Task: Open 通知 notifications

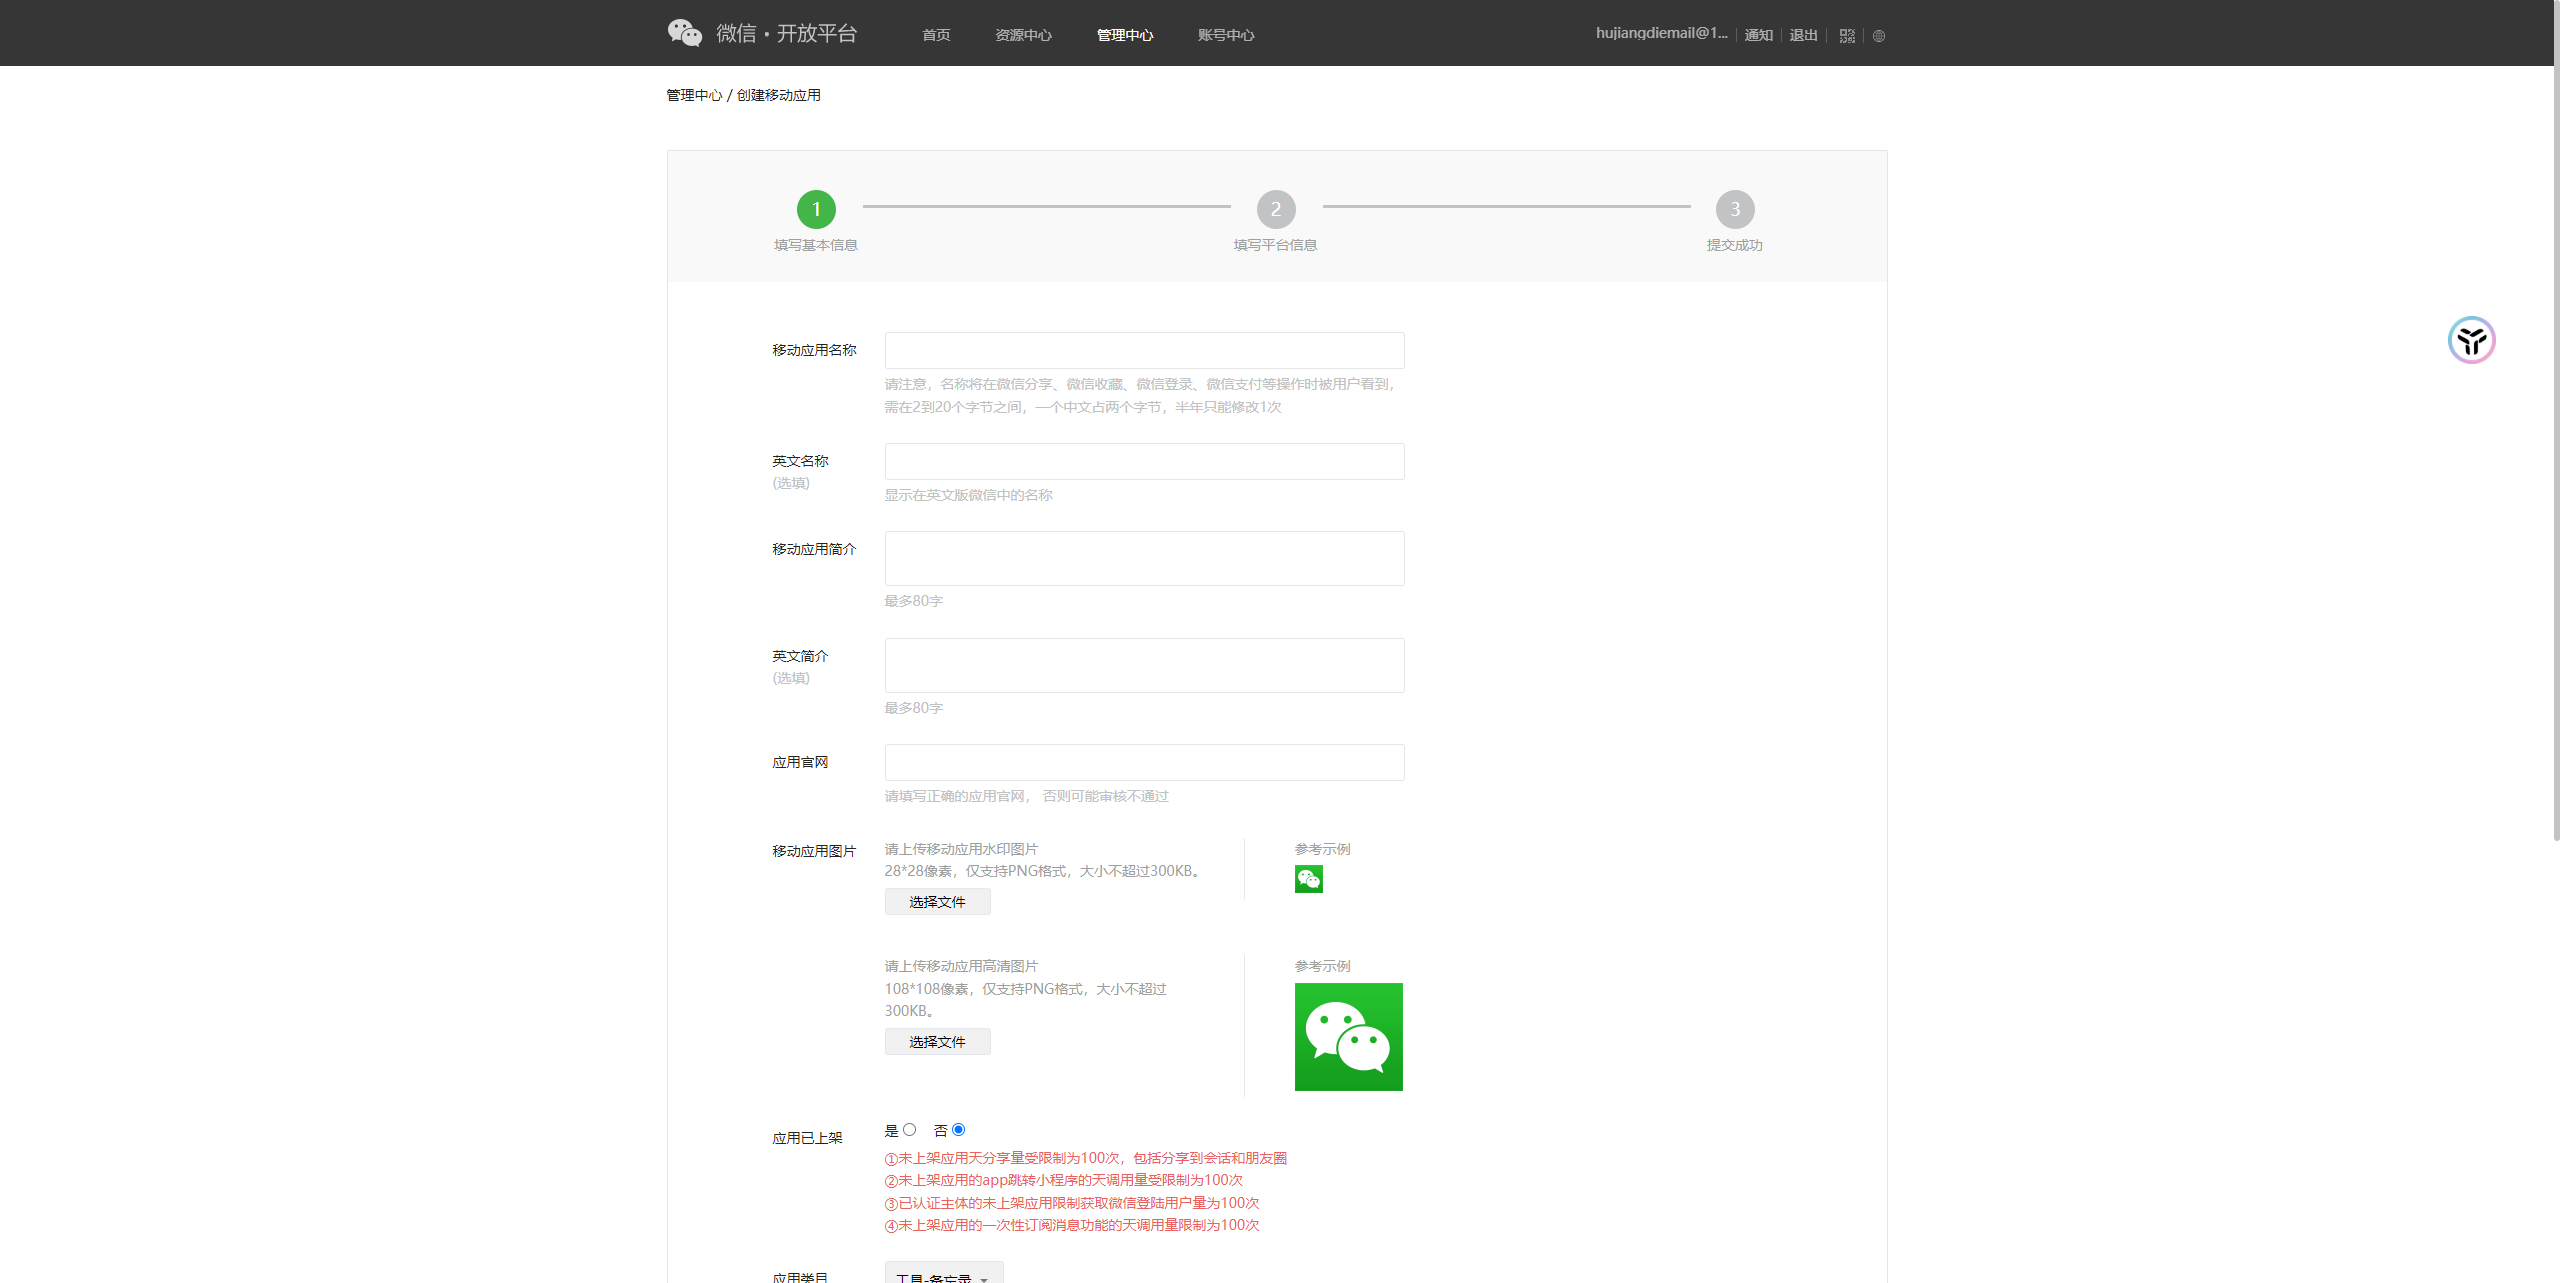Action: click(x=1757, y=34)
